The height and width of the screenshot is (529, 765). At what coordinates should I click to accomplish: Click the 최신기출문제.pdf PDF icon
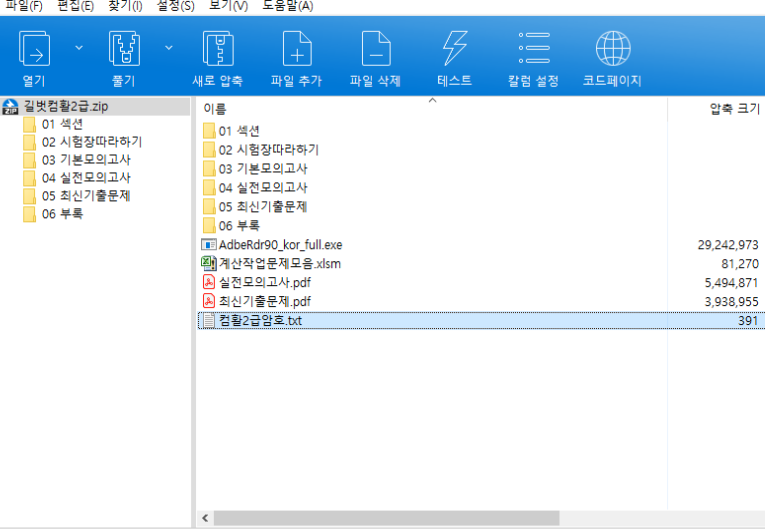pos(209,302)
